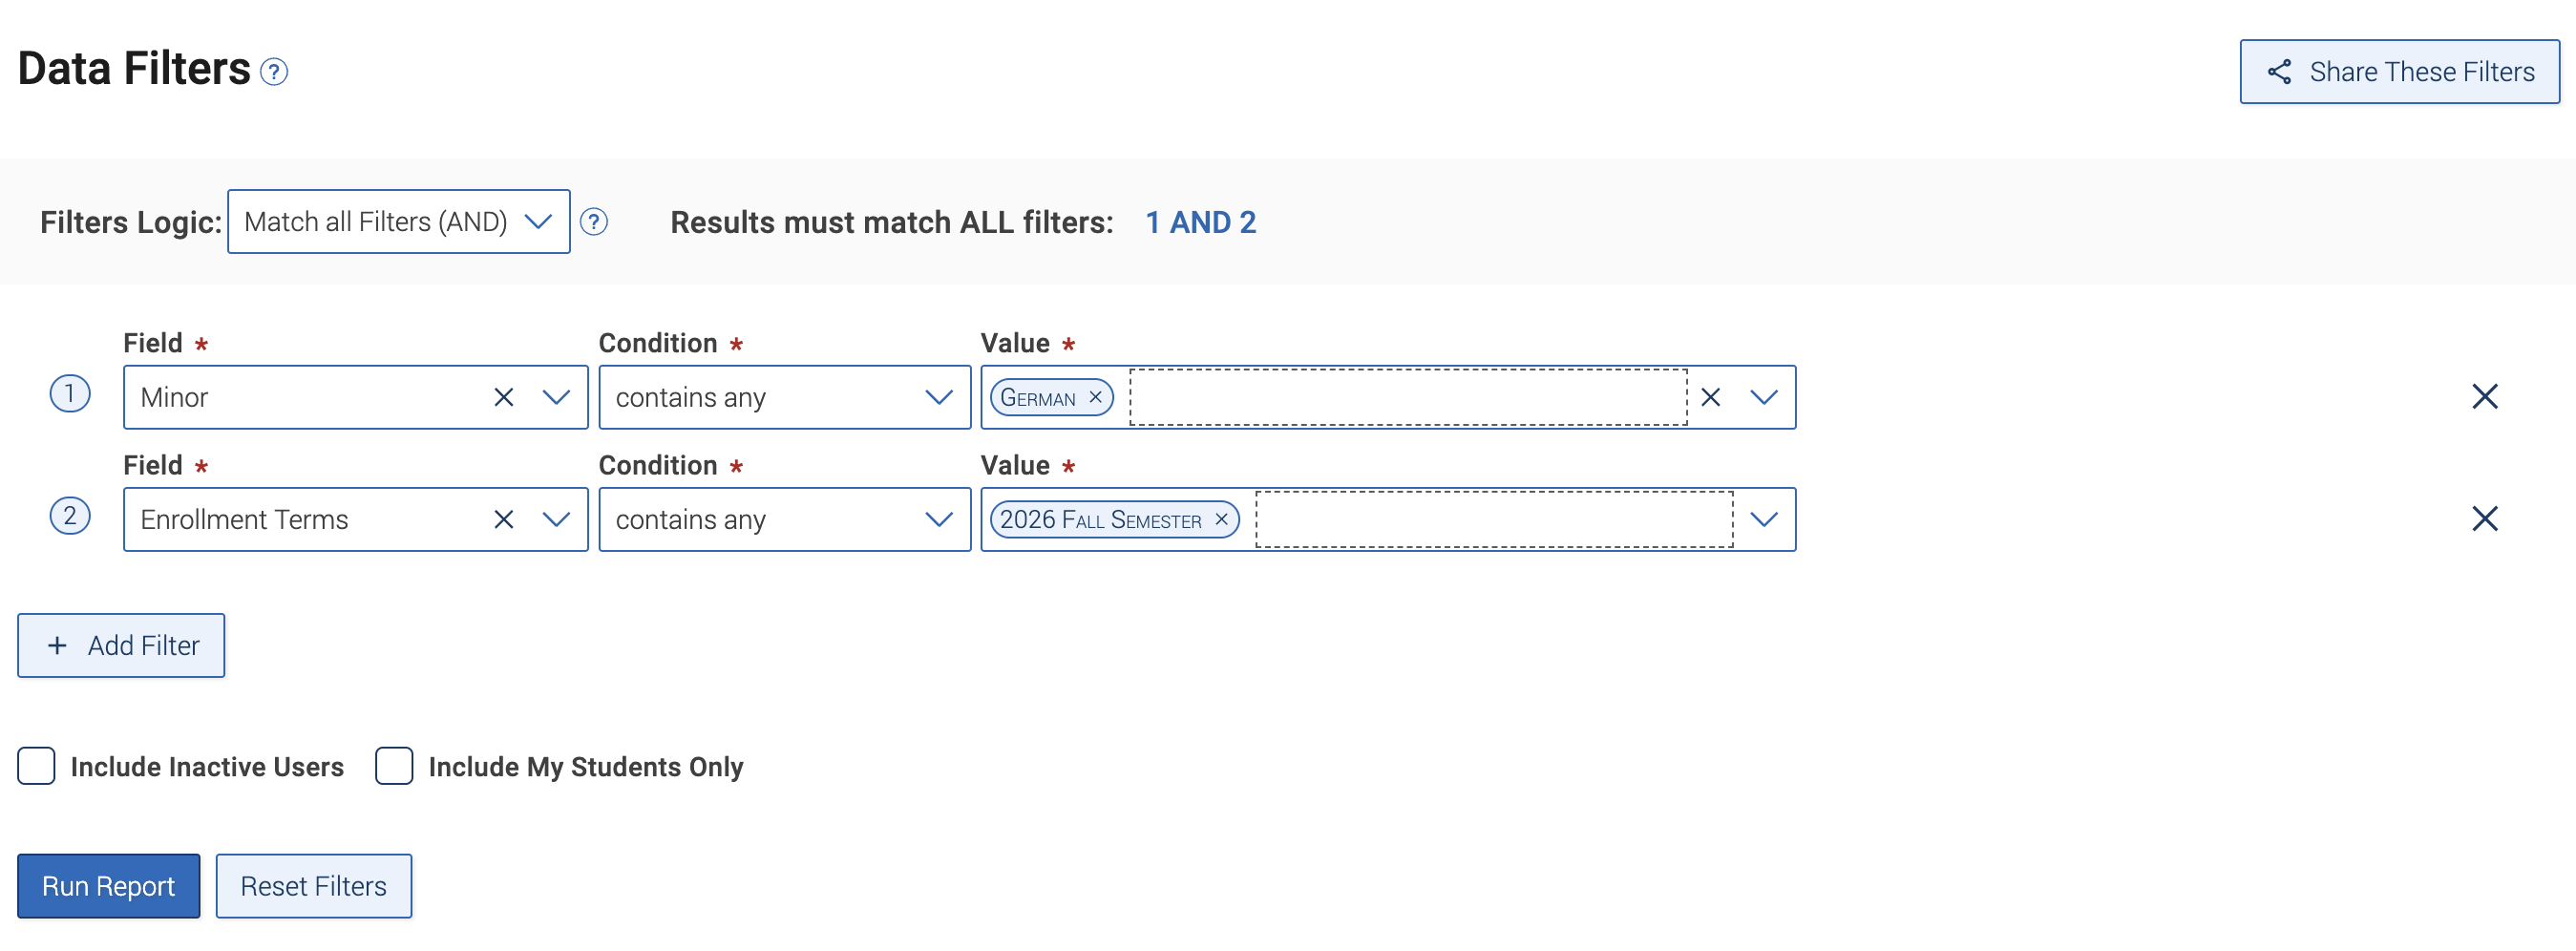Image resolution: width=2576 pixels, height=951 pixels.
Task: Enable Include Inactive Users checkbox
Action: coord(36,766)
